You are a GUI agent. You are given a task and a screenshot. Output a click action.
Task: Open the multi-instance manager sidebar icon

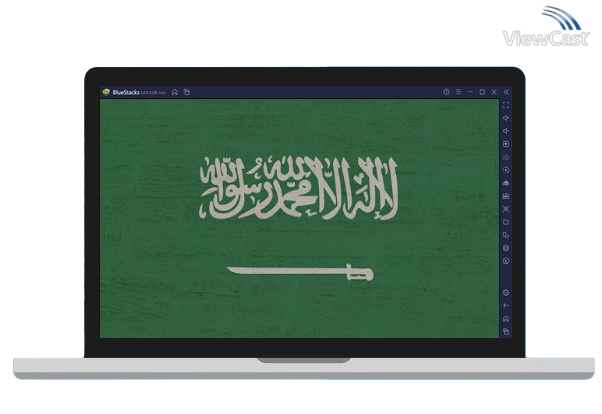pos(506,235)
